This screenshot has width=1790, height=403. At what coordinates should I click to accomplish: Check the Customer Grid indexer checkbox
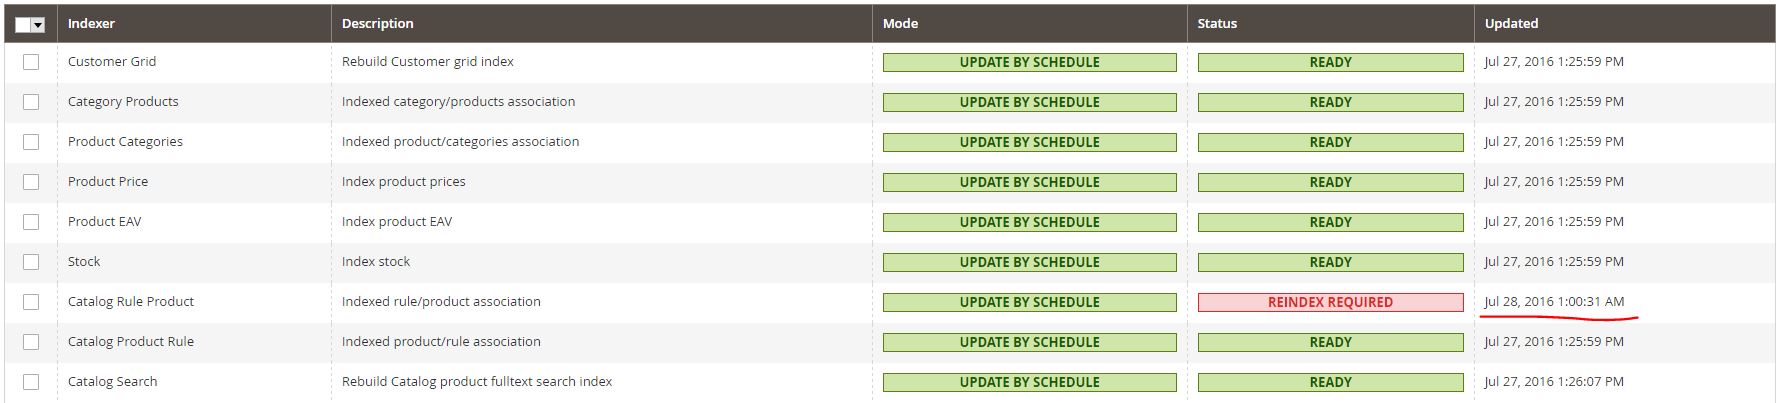pos(31,62)
